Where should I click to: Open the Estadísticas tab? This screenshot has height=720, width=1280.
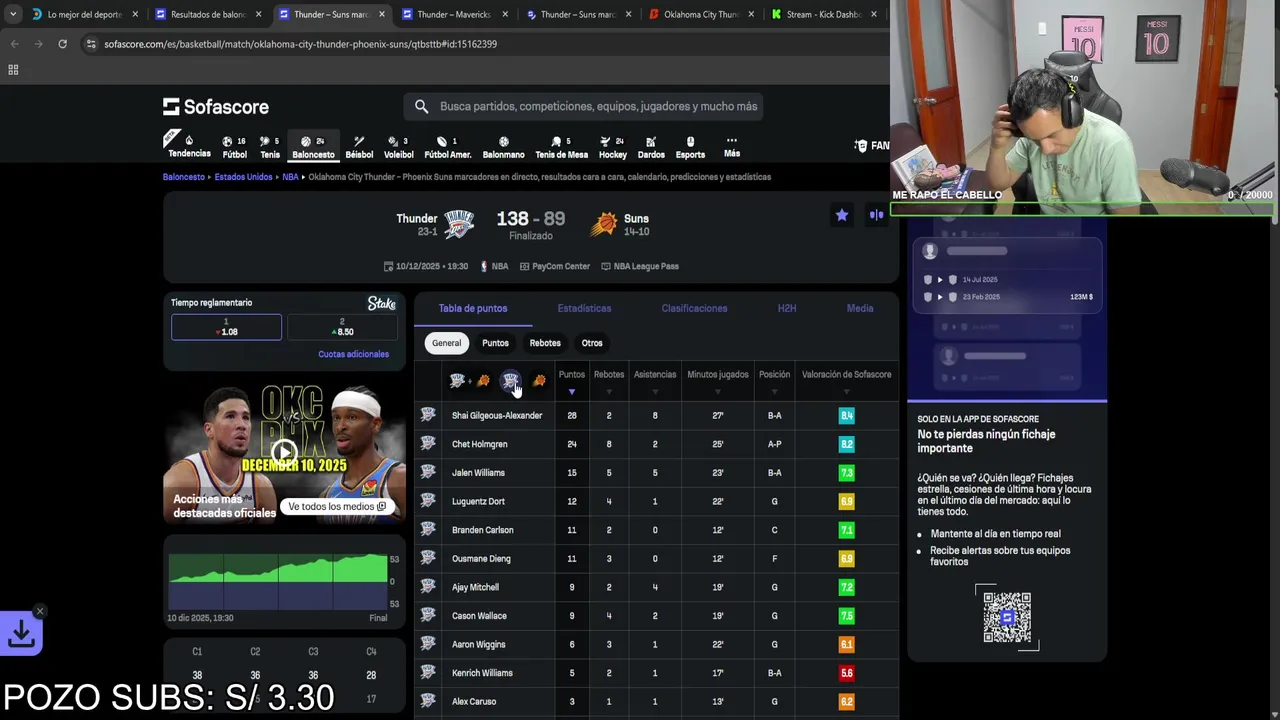point(584,308)
